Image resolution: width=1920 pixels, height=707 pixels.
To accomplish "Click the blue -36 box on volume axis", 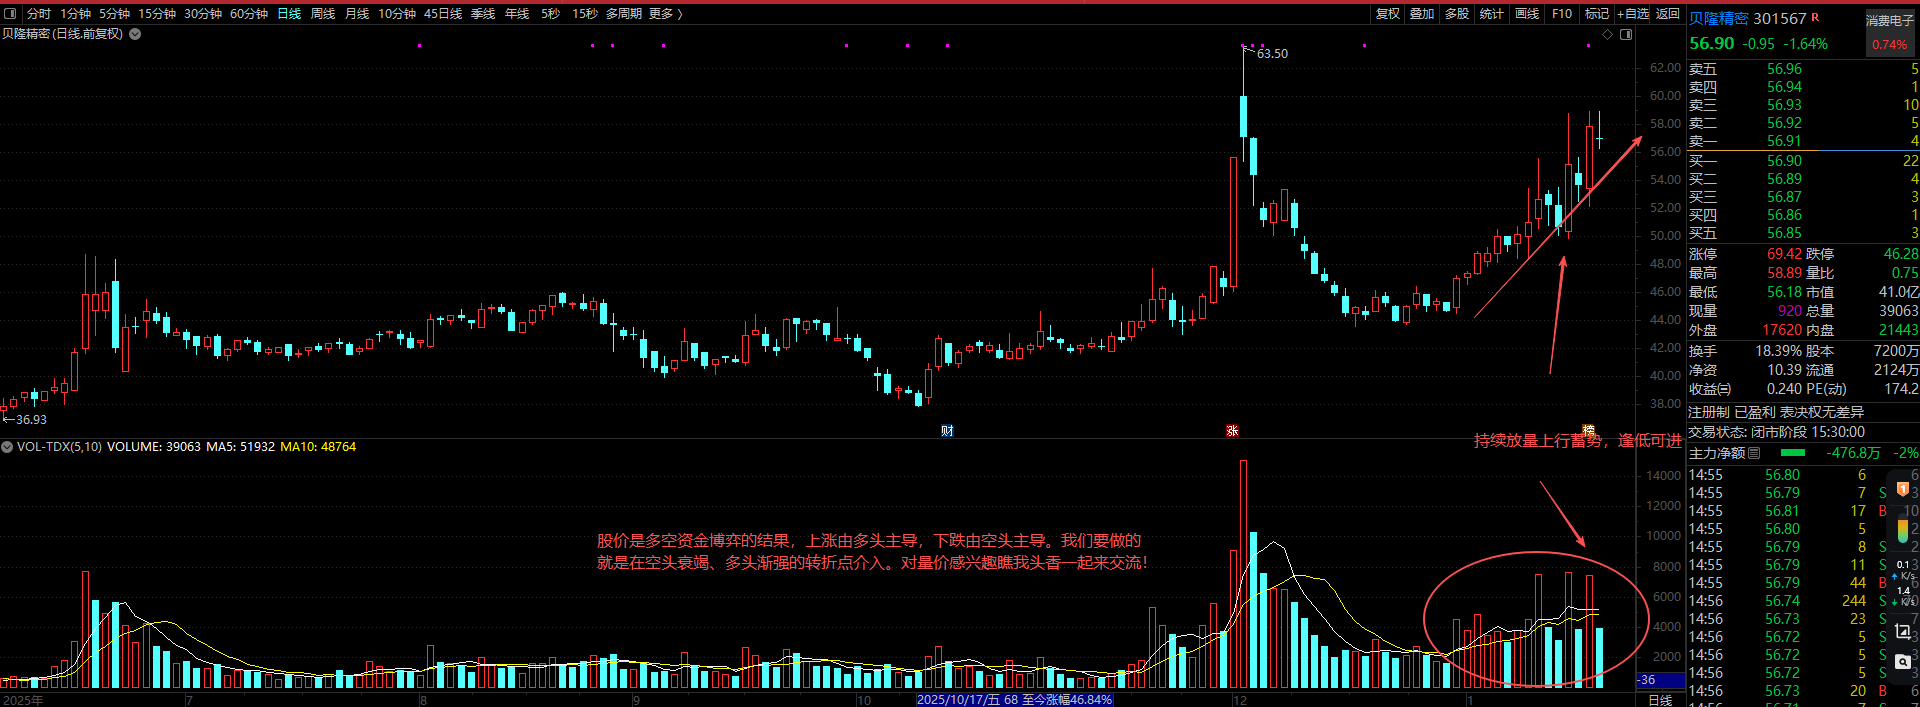I will pos(1660,680).
